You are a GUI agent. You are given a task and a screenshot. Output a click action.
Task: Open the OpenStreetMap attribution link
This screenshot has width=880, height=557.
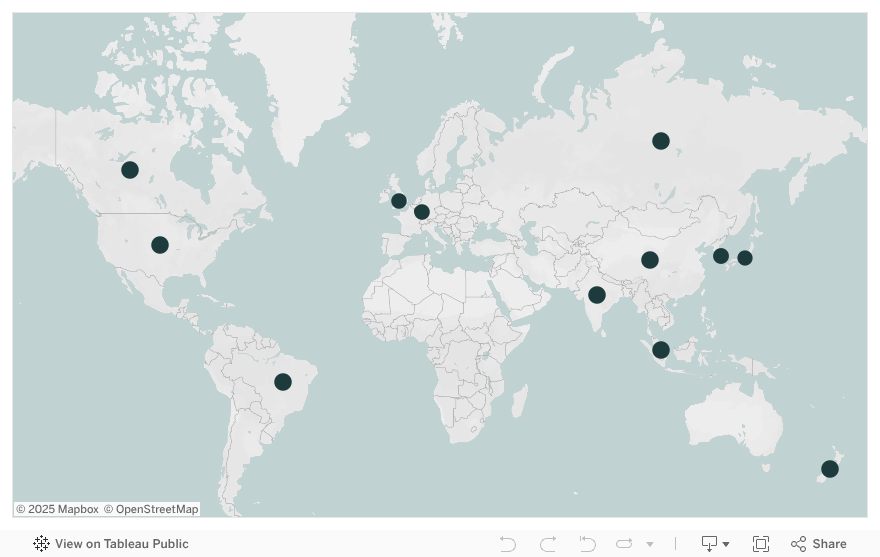tap(151, 509)
